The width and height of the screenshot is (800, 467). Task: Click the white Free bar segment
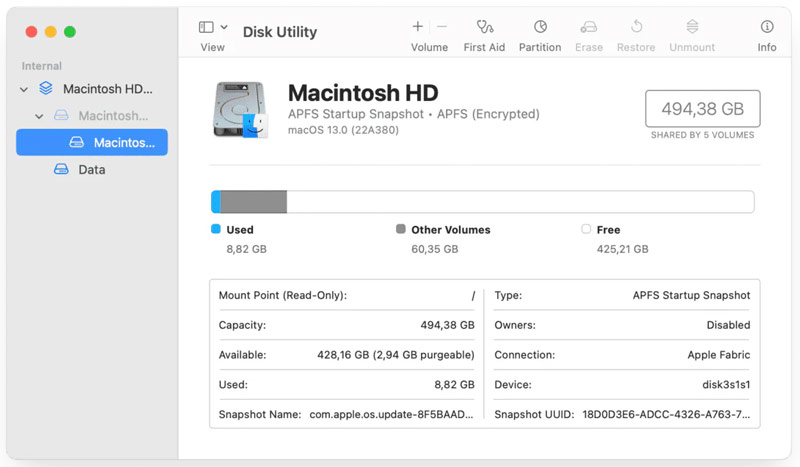click(x=520, y=202)
